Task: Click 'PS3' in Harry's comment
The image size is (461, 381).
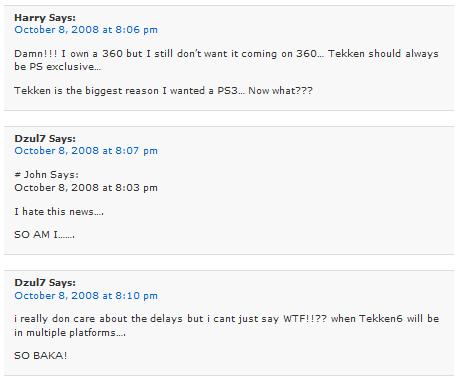Action: click(x=228, y=91)
